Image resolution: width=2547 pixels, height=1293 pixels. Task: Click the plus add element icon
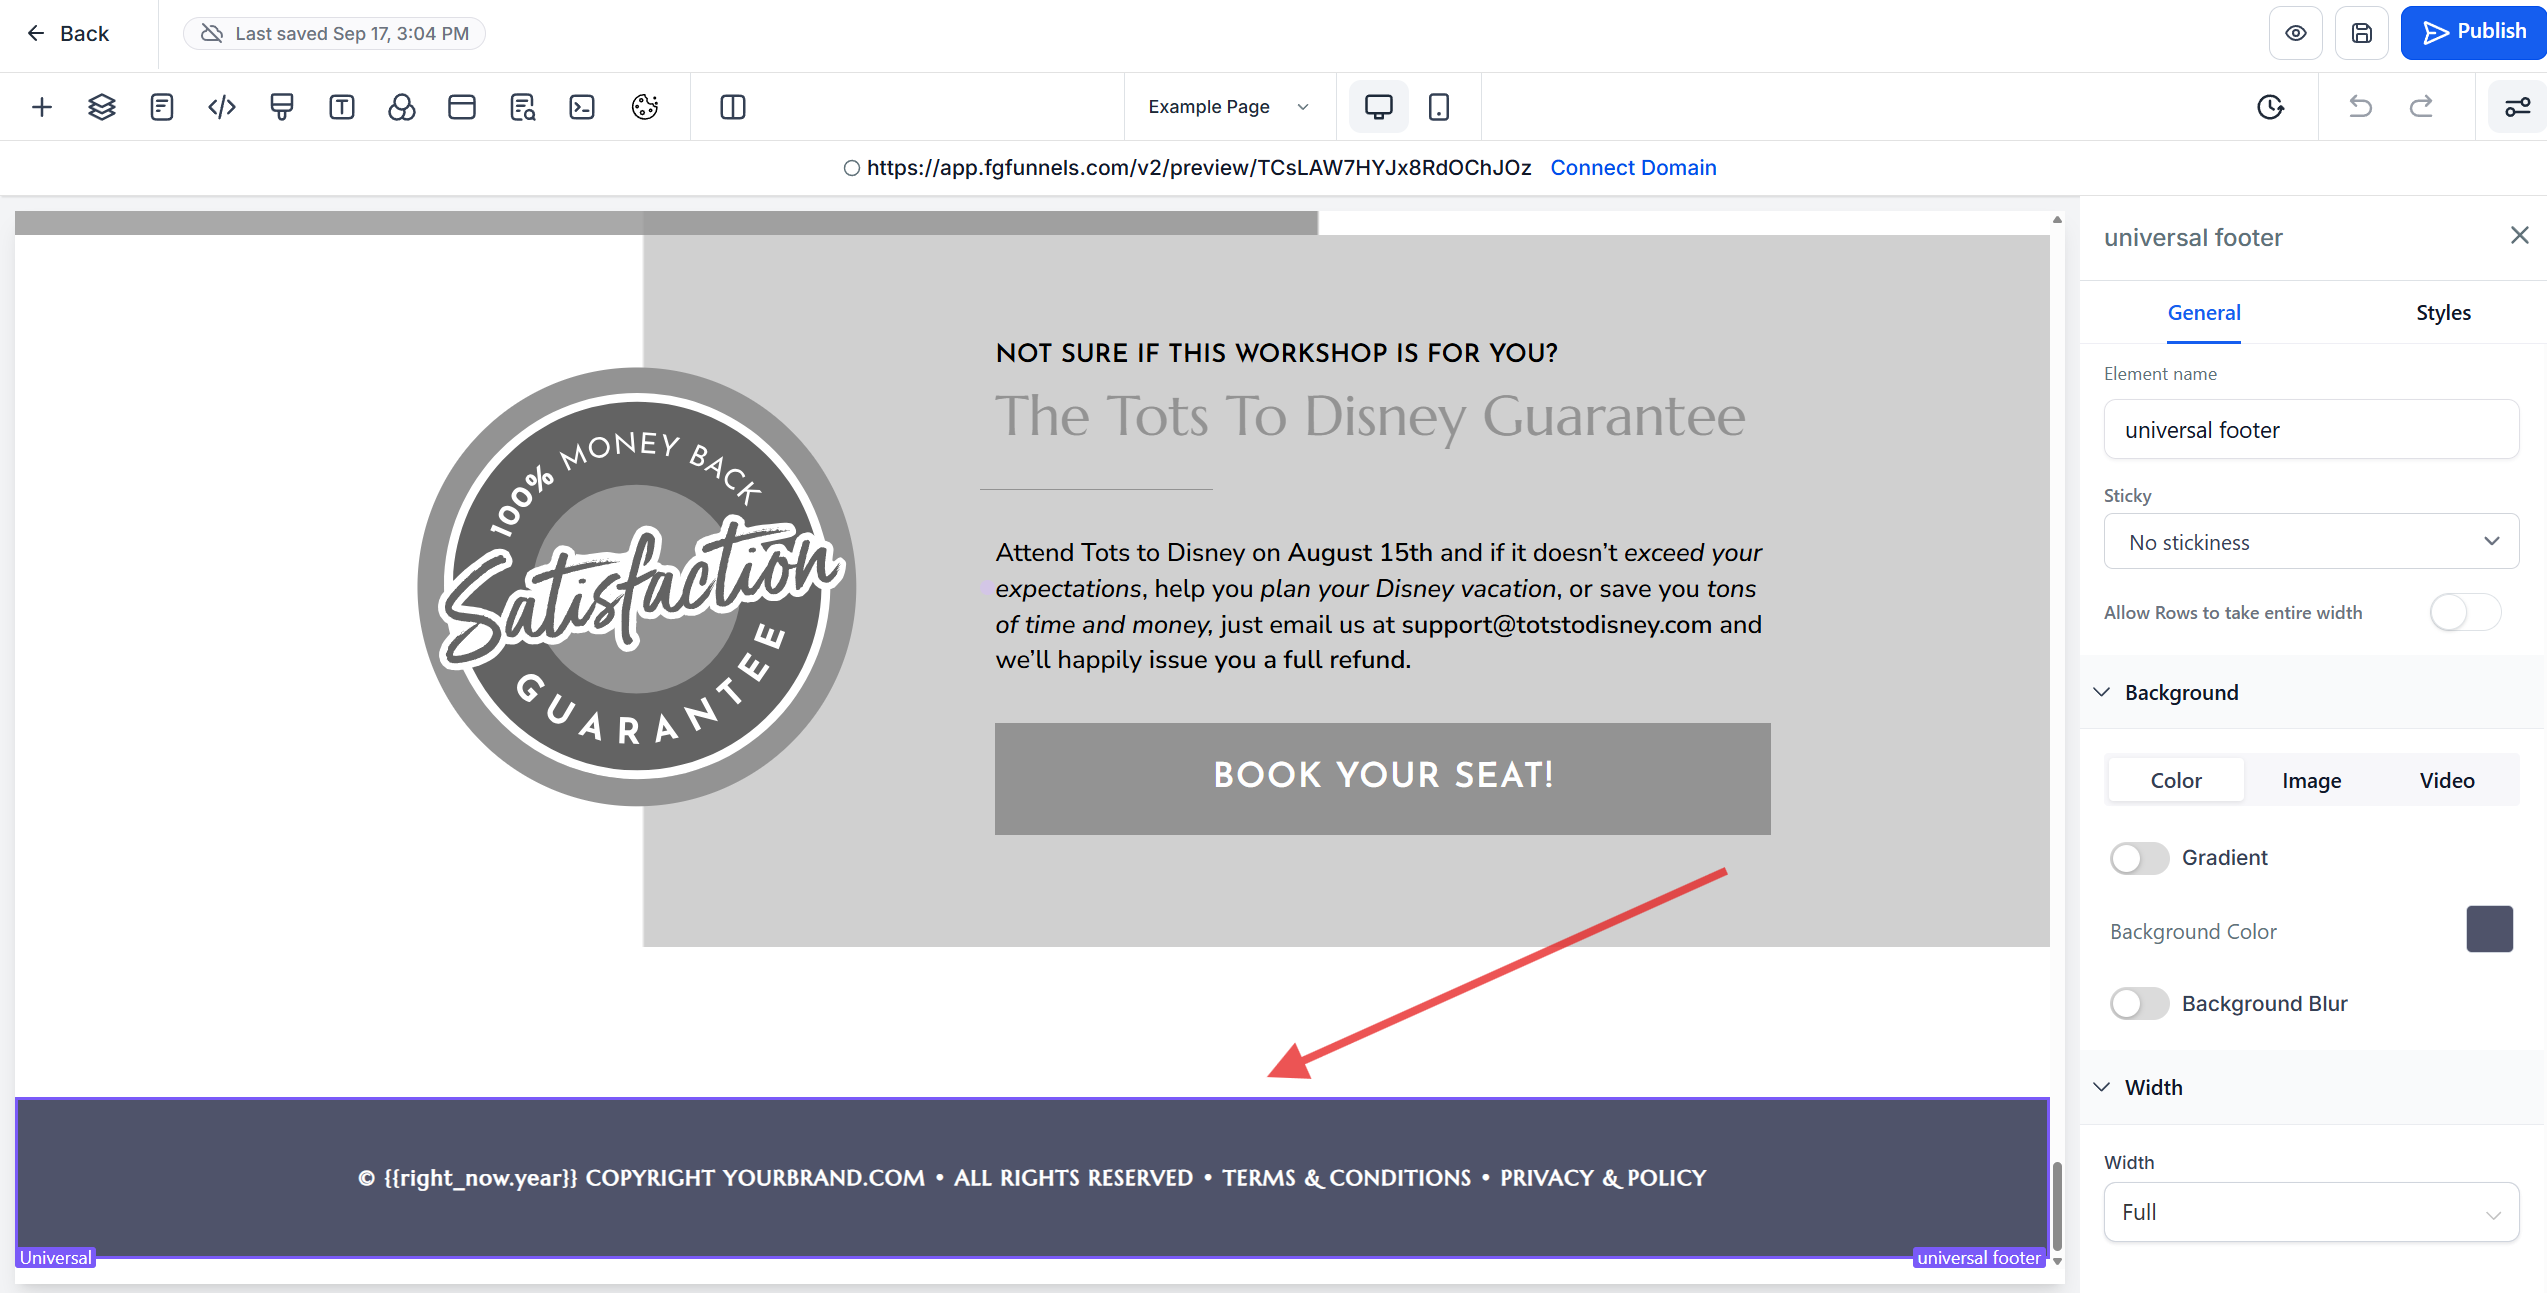(42, 107)
